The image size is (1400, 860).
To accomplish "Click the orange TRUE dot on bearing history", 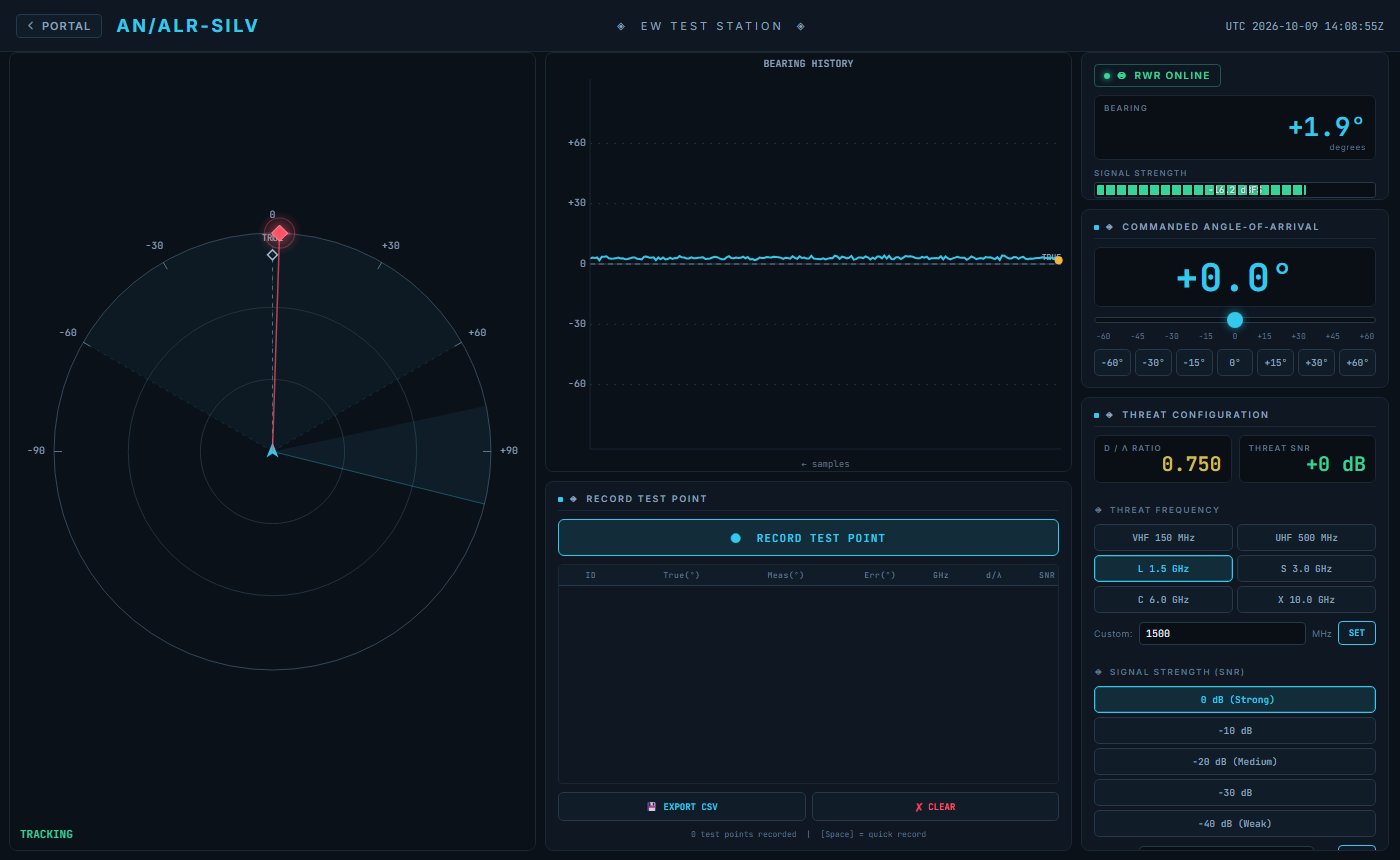I will (1058, 260).
